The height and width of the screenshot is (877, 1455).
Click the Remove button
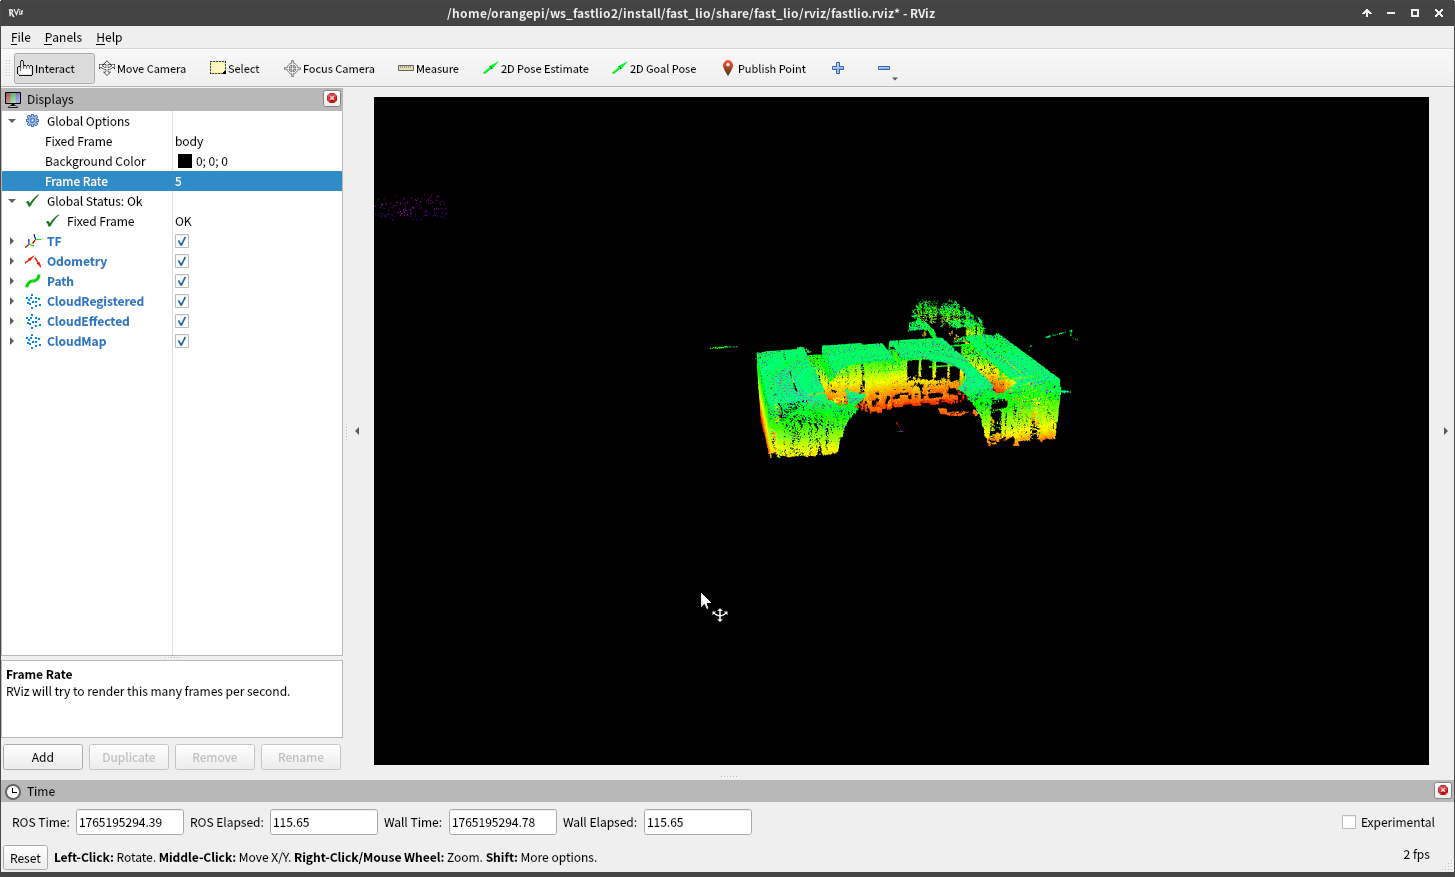[215, 757]
